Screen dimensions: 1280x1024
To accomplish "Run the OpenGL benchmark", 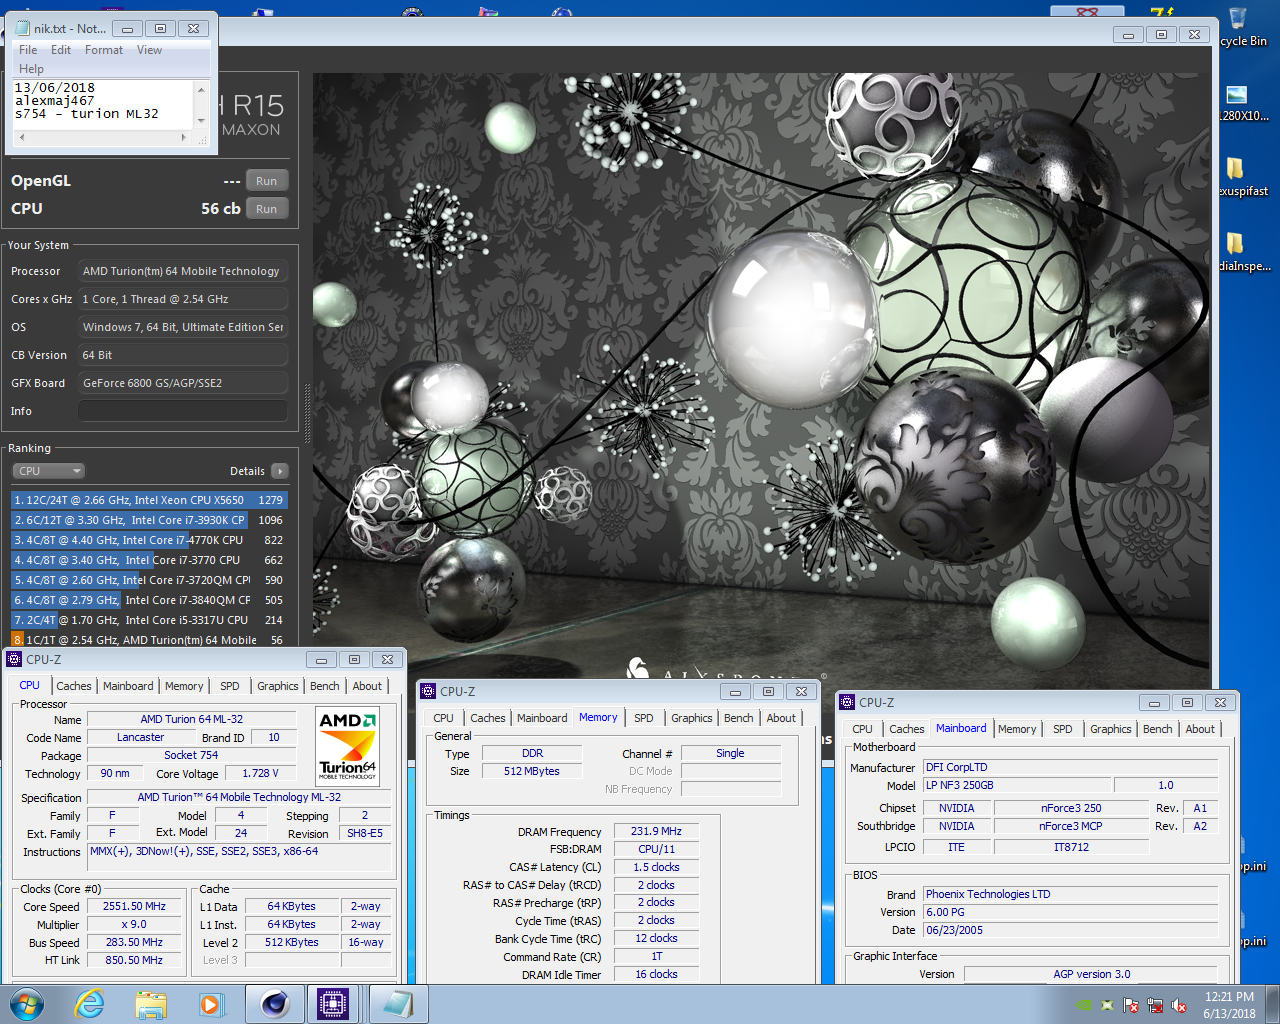I will [267, 181].
